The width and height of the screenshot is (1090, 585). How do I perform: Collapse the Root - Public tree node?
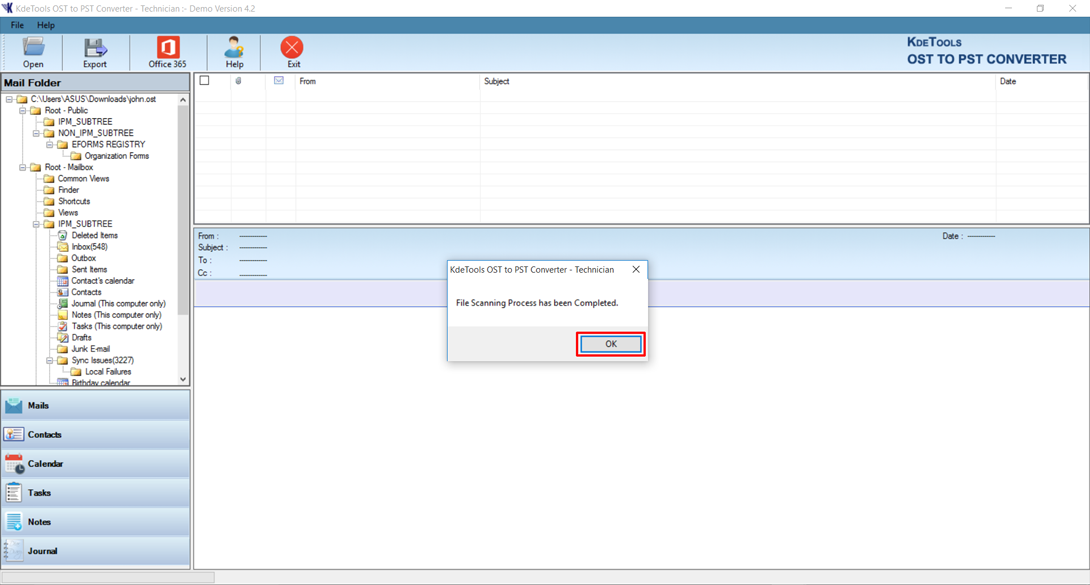pos(23,111)
